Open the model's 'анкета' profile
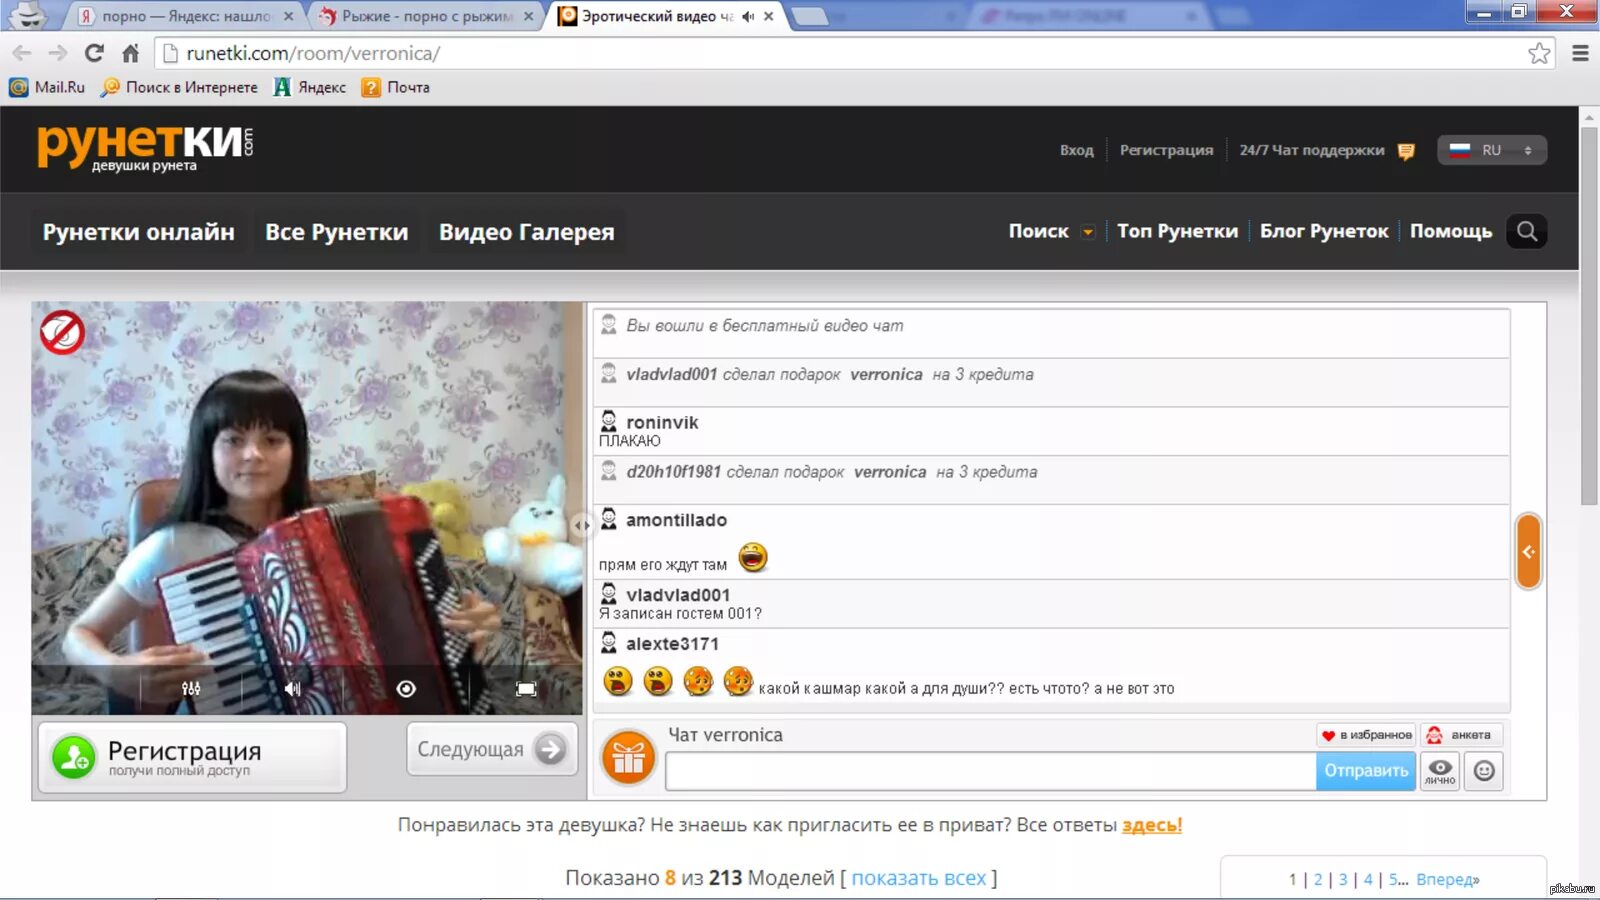 click(1461, 735)
